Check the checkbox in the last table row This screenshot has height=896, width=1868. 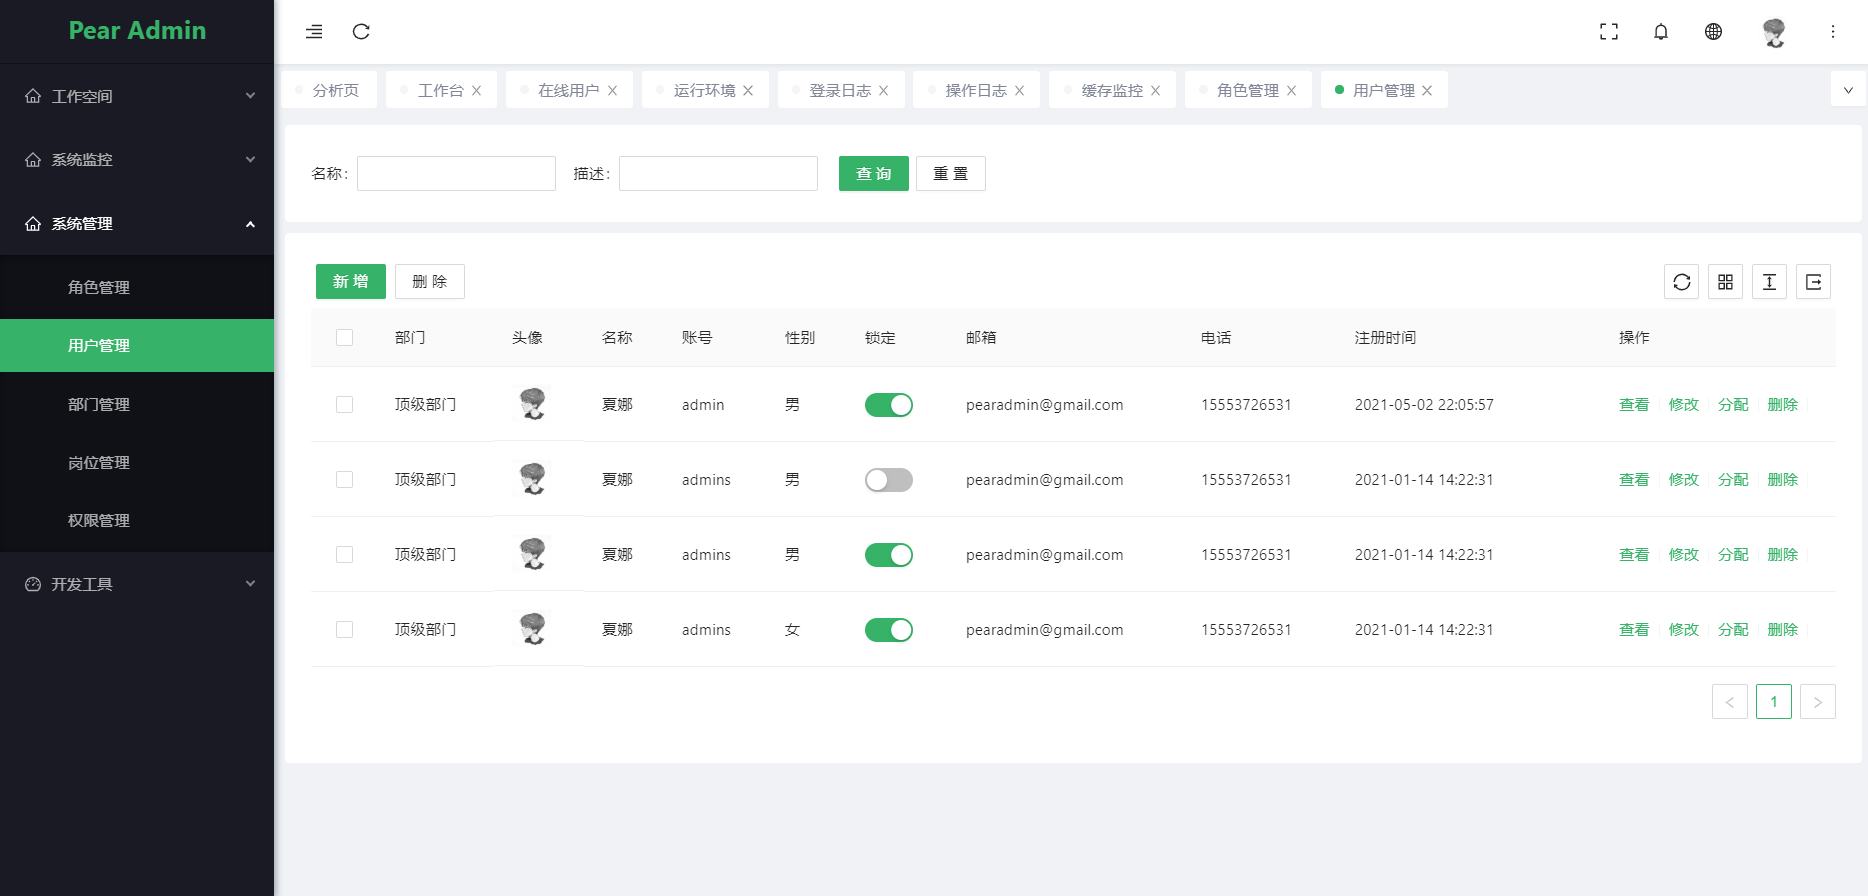pos(345,630)
